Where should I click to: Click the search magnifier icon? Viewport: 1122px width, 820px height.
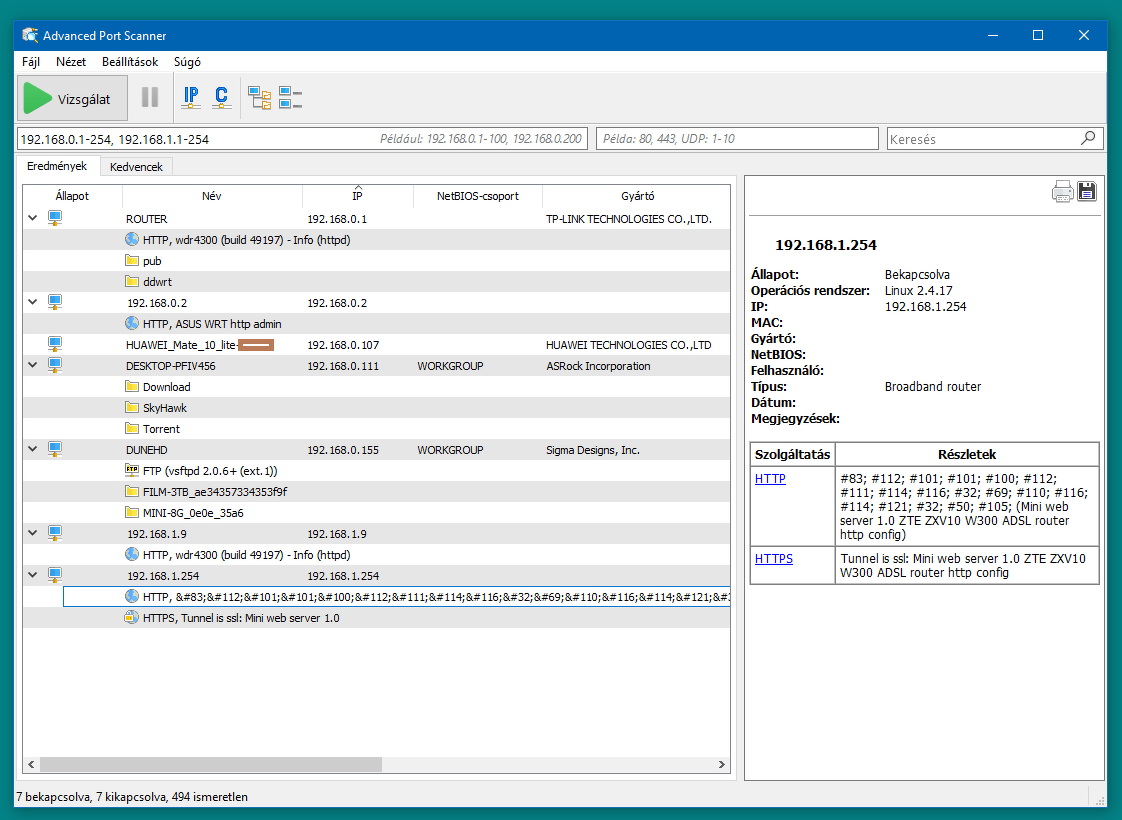1088,138
